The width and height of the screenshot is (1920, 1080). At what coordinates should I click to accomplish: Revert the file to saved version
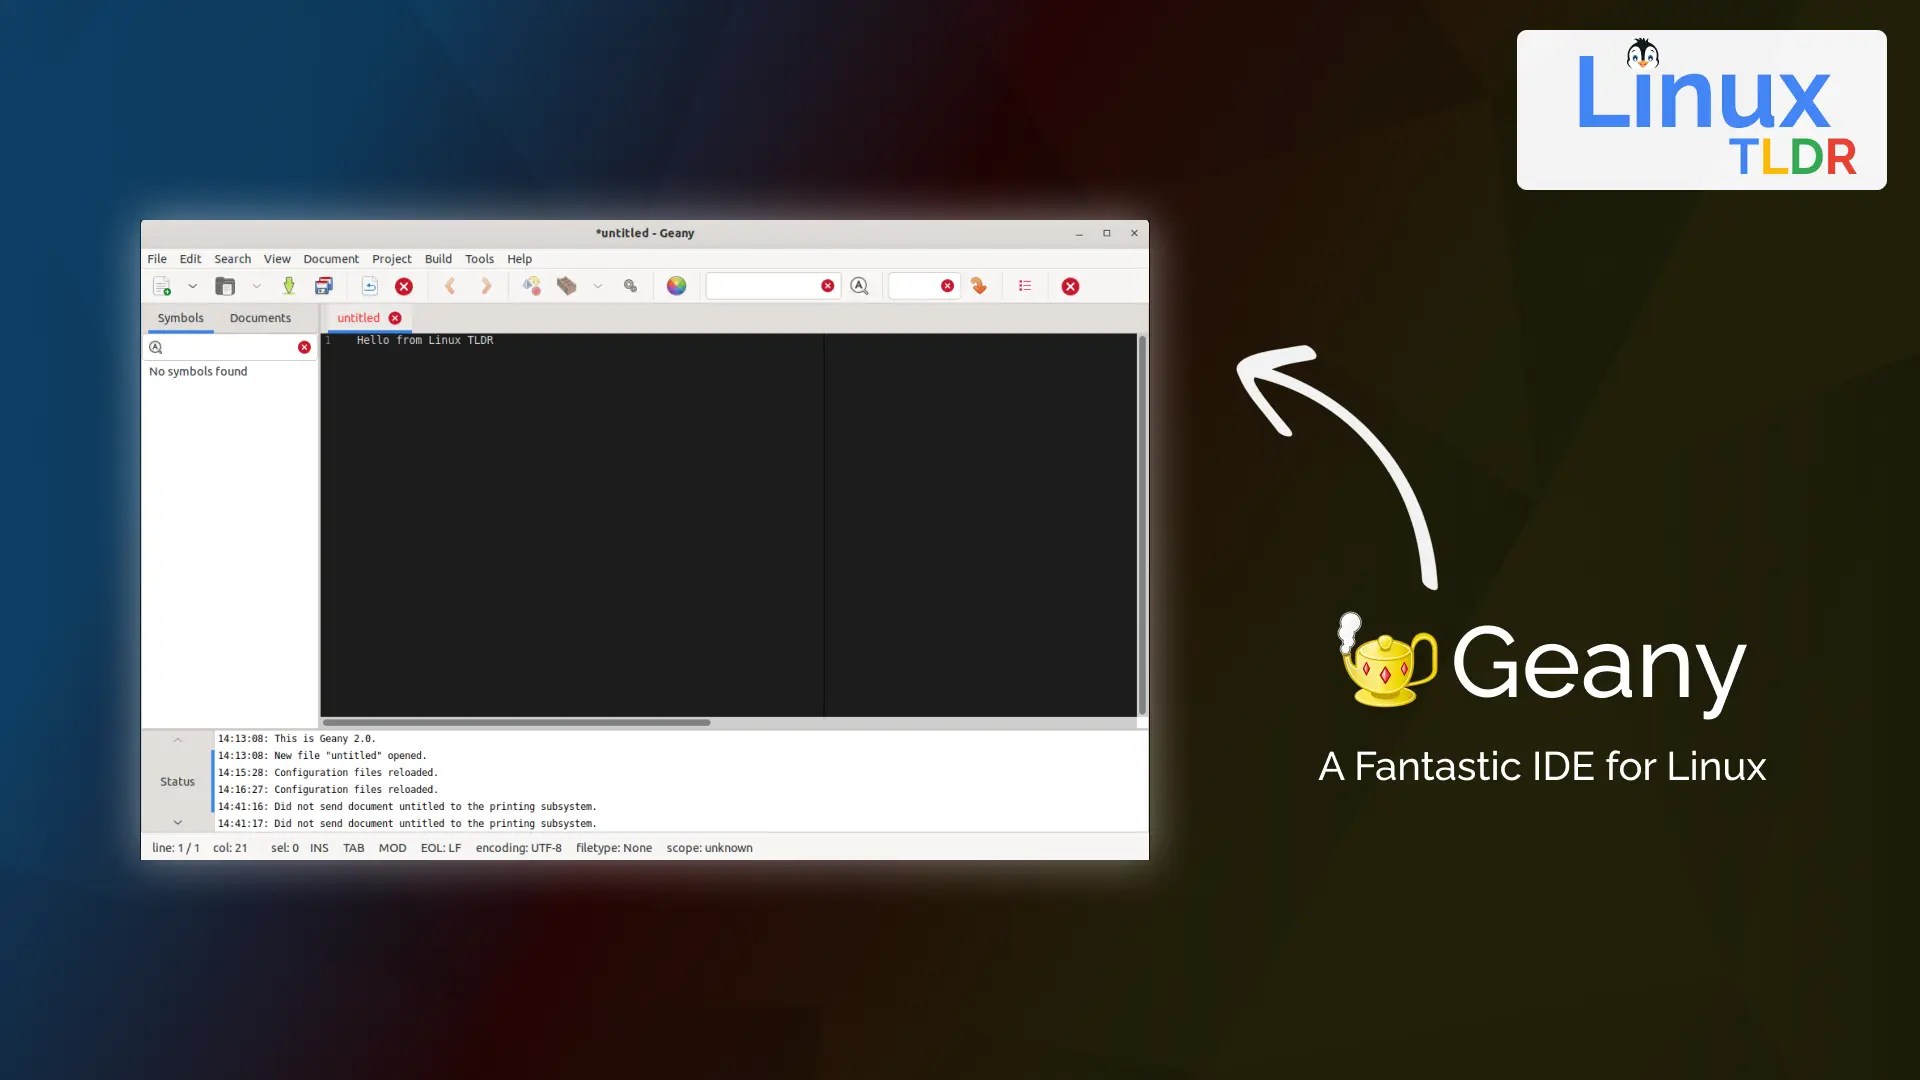point(370,286)
